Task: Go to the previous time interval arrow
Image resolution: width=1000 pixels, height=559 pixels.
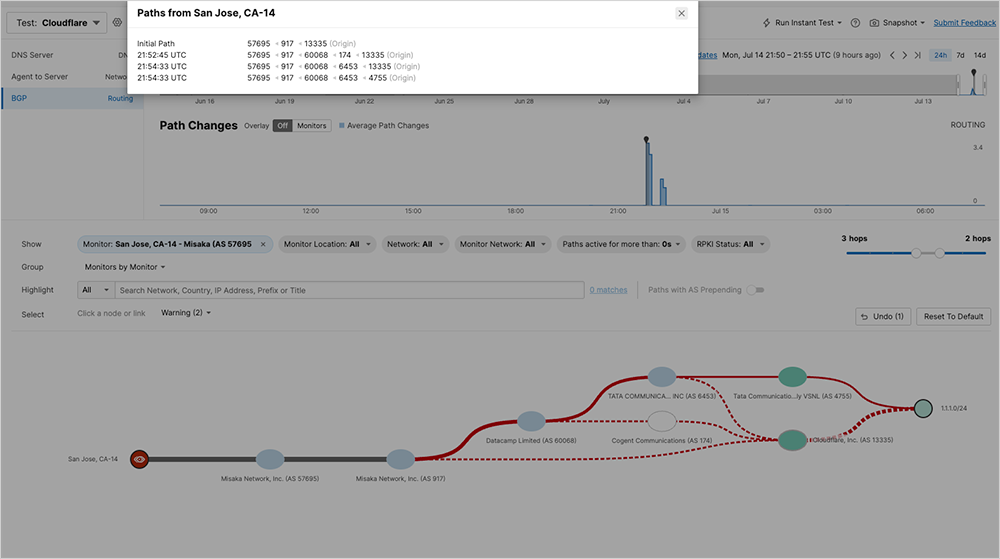Action: click(x=893, y=55)
